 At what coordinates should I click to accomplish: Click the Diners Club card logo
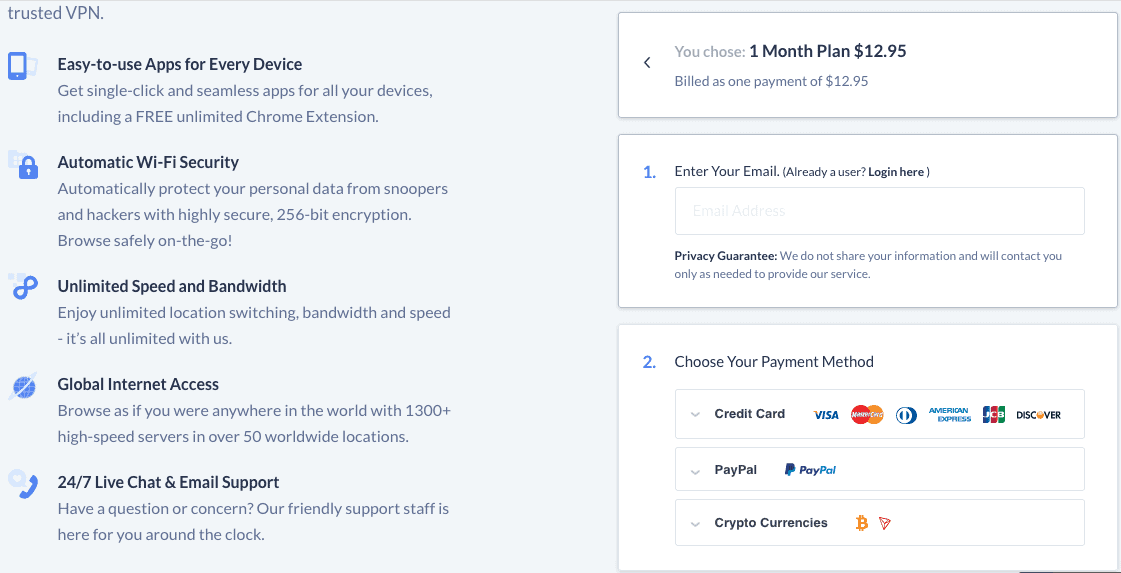pyautogui.click(x=907, y=414)
